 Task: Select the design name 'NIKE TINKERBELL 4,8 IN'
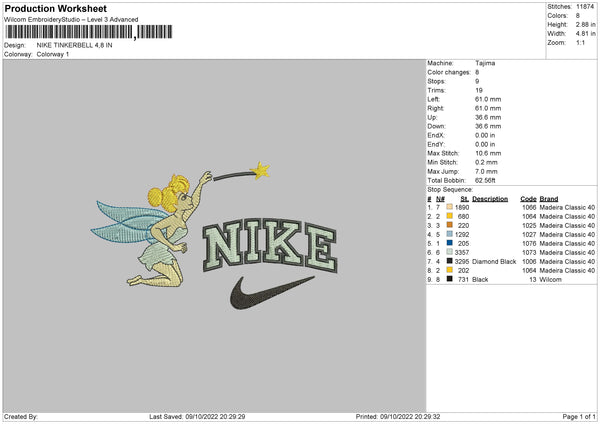tap(75, 45)
